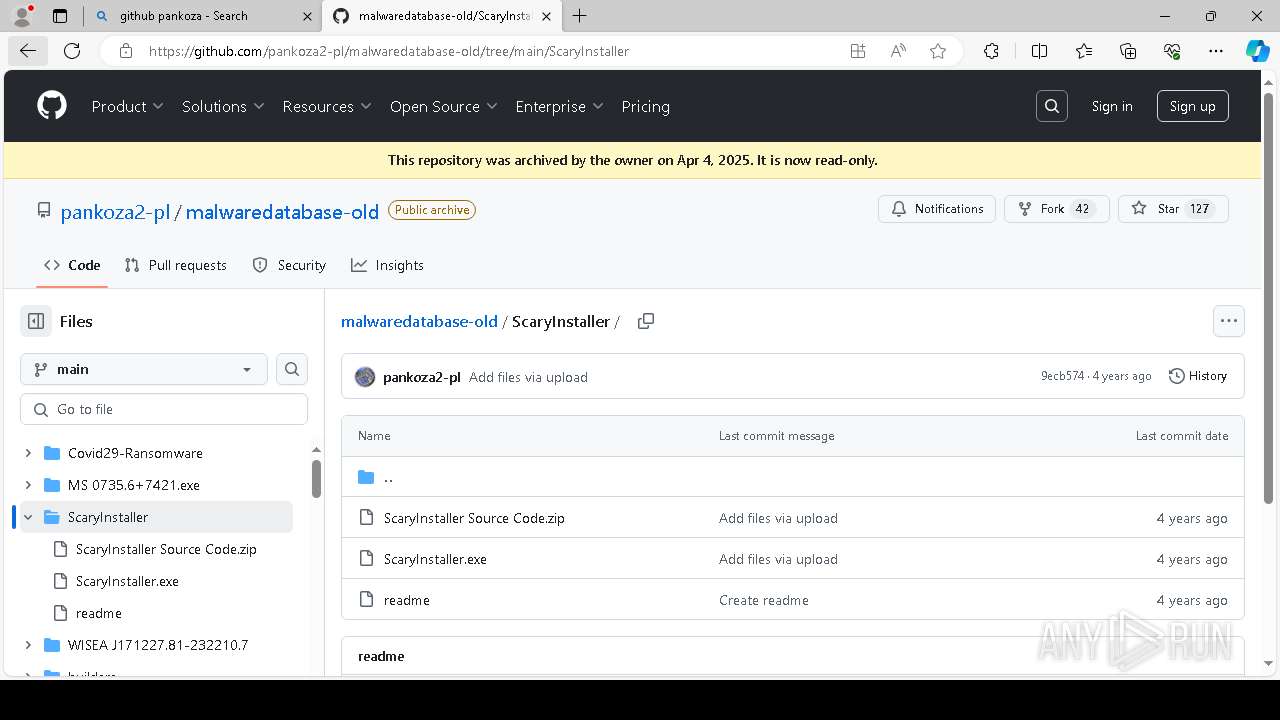This screenshot has width=1280, height=720.
Task: Open ScaryInstaller.exe in the file list
Action: 435,559
